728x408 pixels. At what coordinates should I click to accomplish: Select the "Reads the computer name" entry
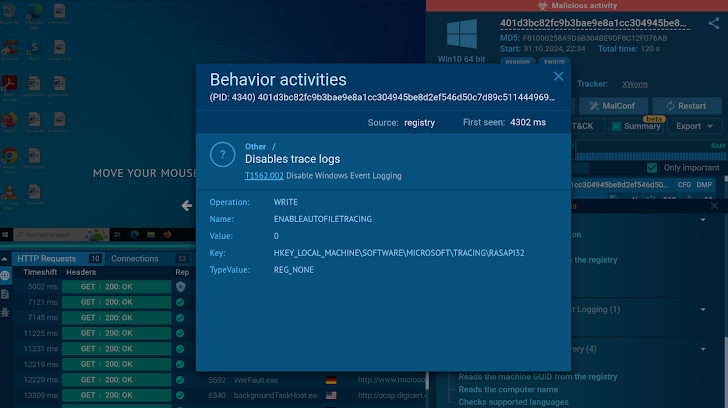[508, 390]
